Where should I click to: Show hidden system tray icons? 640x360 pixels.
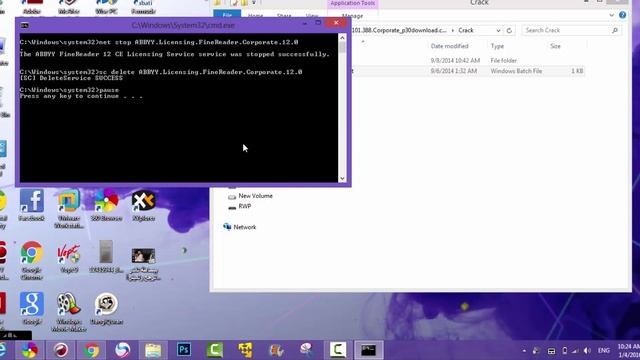tap(524, 351)
